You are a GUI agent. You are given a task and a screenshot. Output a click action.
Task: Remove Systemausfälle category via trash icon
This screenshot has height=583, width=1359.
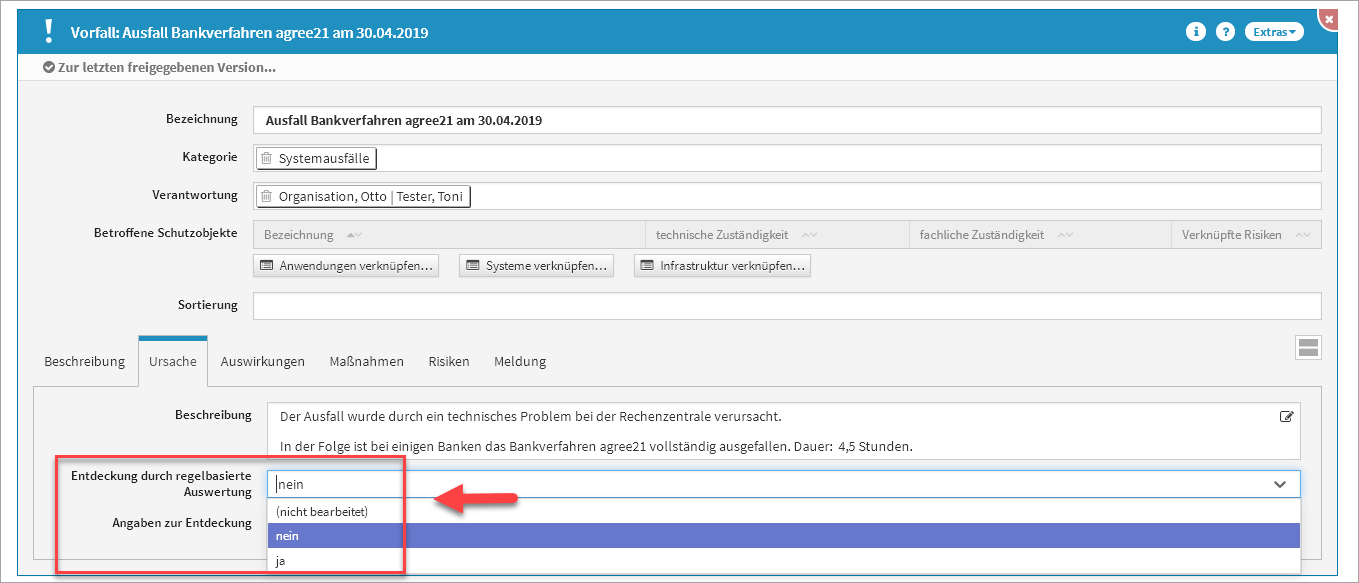(x=266, y=158)
